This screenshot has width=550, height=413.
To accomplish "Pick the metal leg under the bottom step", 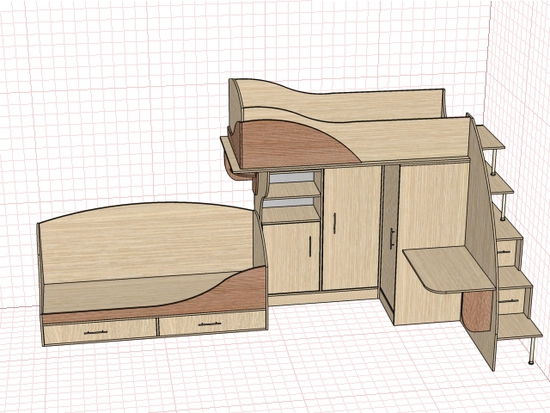I will (532, 350).
